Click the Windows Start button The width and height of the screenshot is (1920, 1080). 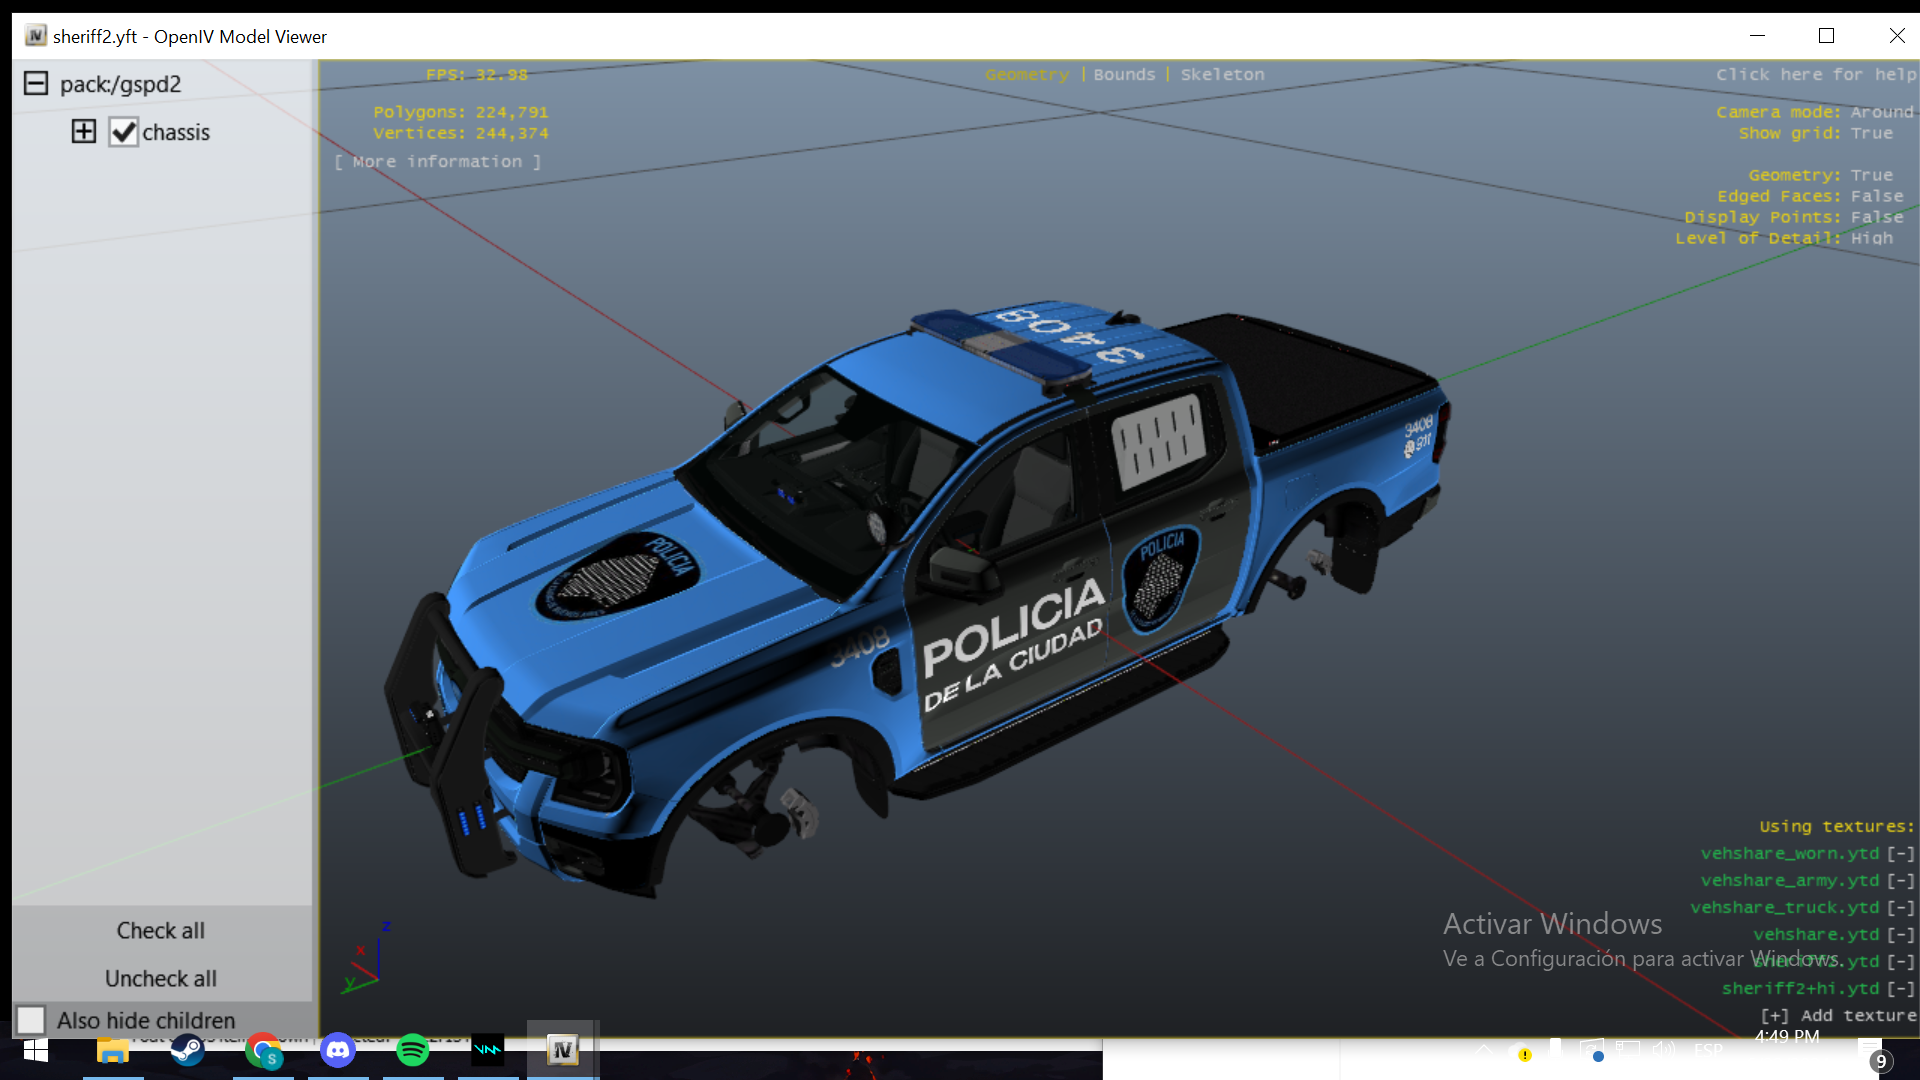click(36, 1050)
